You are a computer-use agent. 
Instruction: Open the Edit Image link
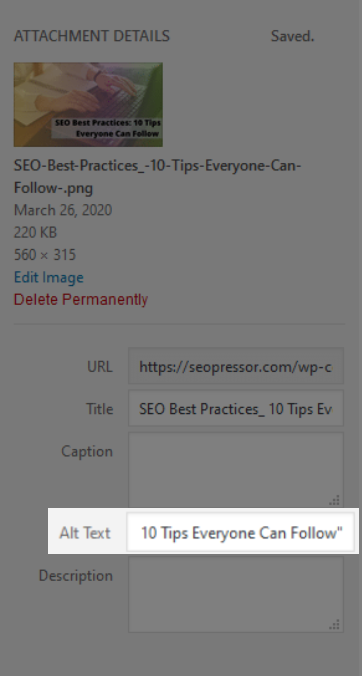(49, 277)
